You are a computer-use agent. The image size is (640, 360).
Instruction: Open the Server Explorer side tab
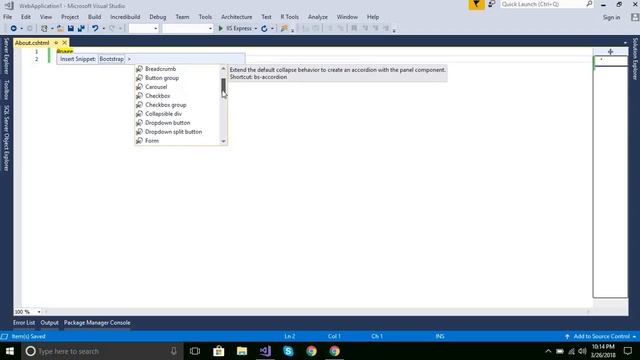coord(6,56)
